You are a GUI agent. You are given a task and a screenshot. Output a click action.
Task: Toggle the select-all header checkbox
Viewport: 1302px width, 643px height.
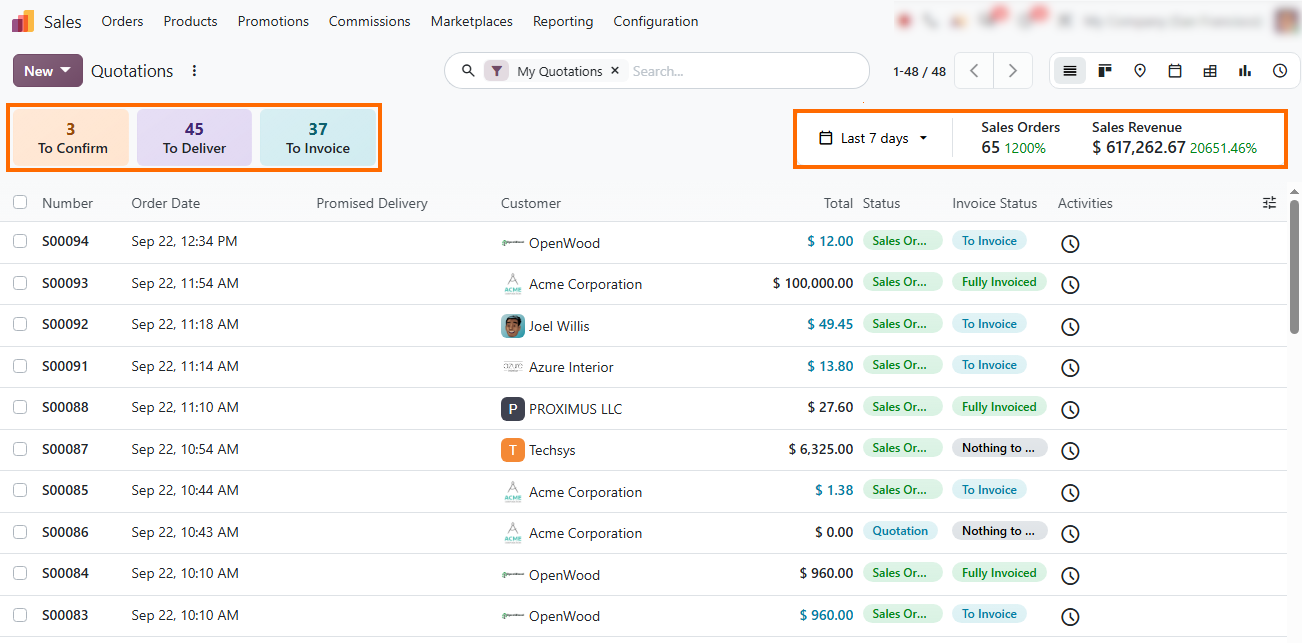click(20, 203)
